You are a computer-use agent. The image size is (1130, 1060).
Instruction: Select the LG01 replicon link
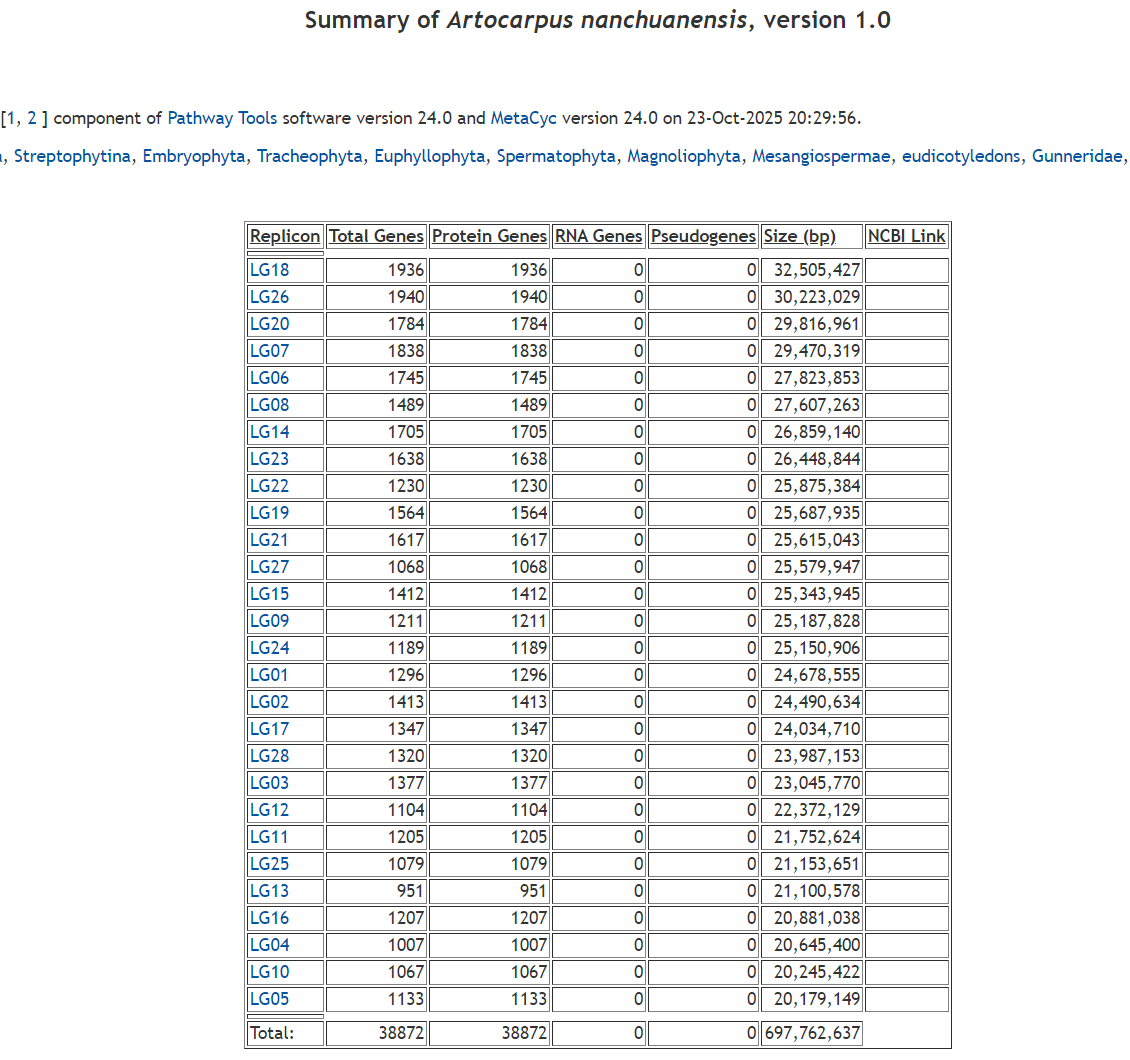[x=268, y=675]
